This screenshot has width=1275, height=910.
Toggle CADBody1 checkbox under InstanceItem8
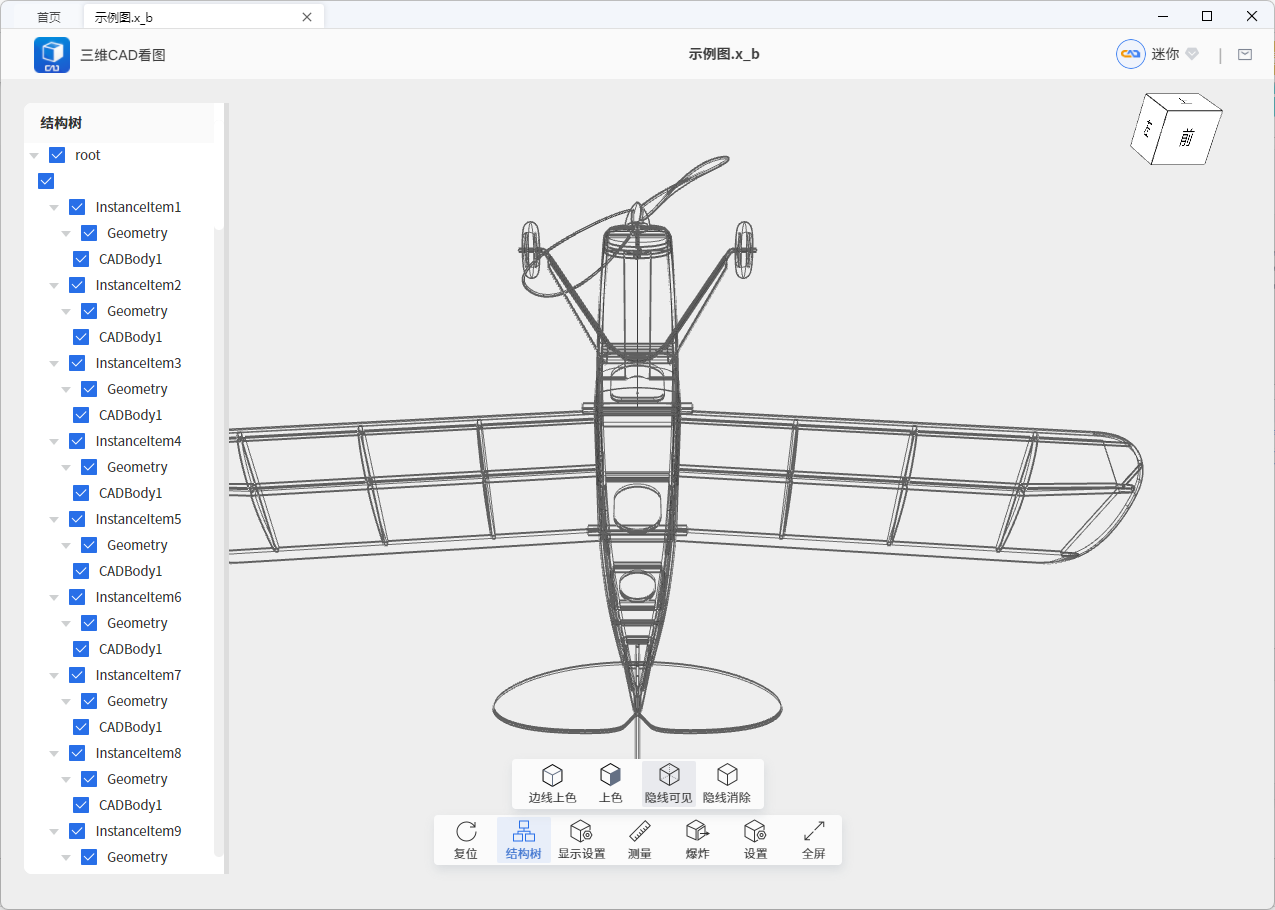[81, 805]
